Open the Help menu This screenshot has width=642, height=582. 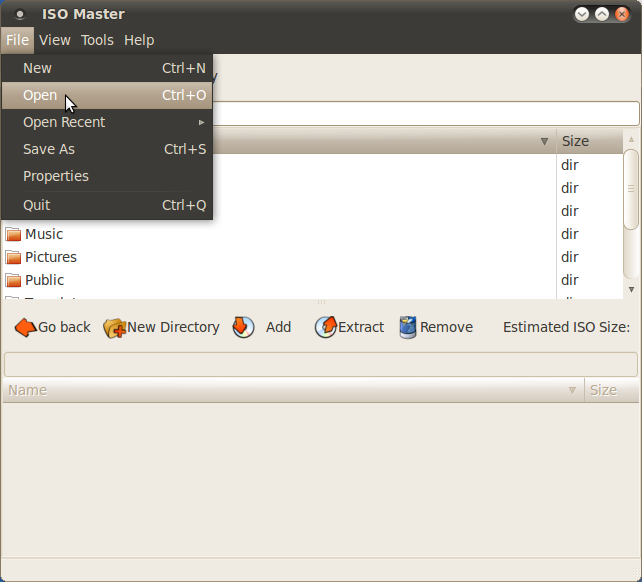(139, 40)
